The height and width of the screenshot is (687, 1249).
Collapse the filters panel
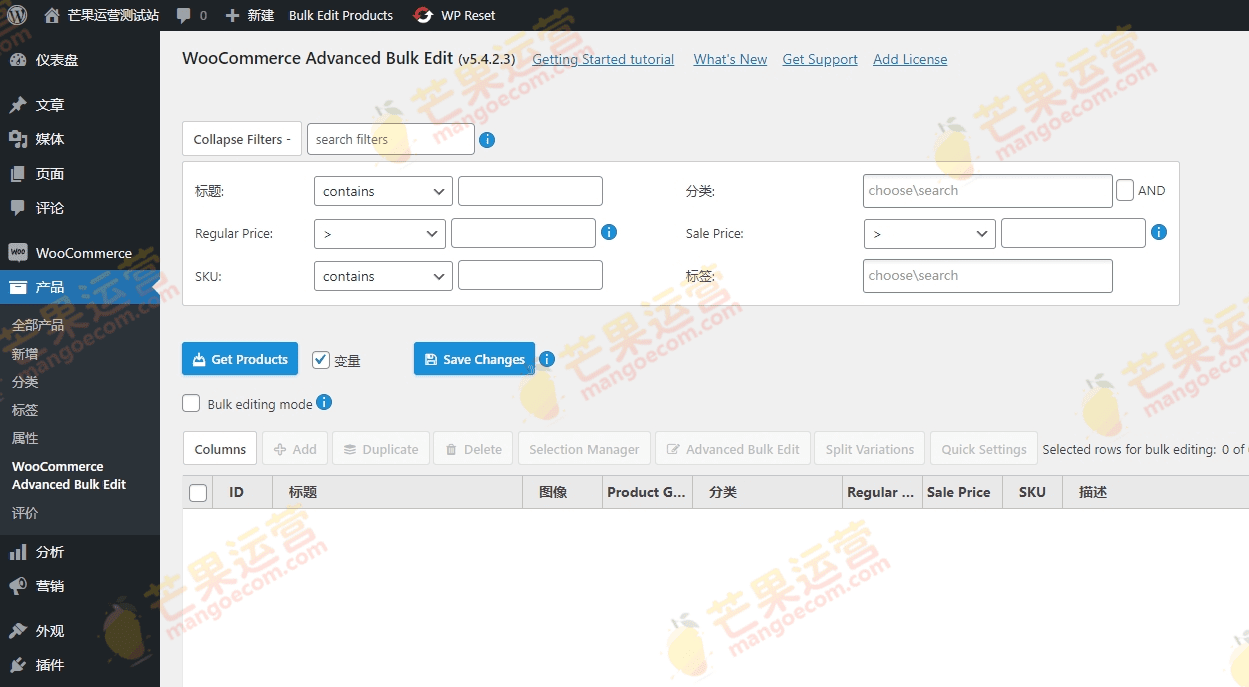(242, 140)
